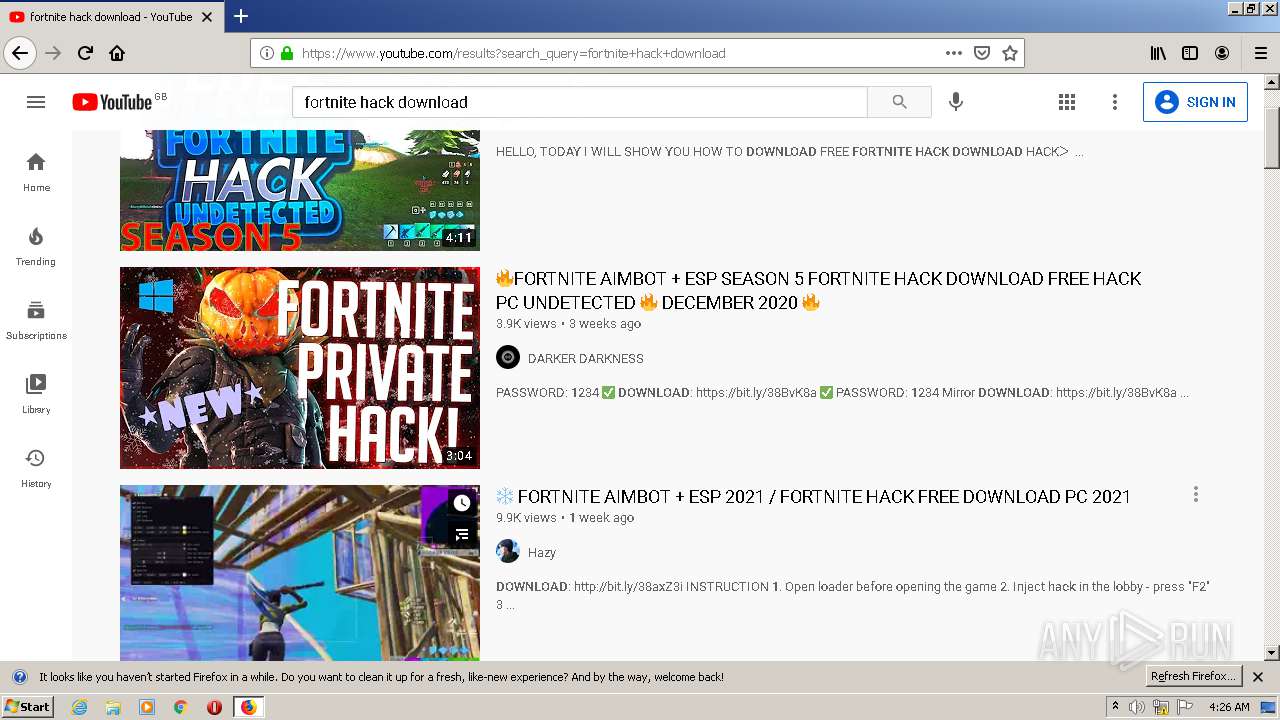Open the Windows Start menu
The height and width of the screenshot is (720, 1280).
pyautogui.click(x=27, y=707)
